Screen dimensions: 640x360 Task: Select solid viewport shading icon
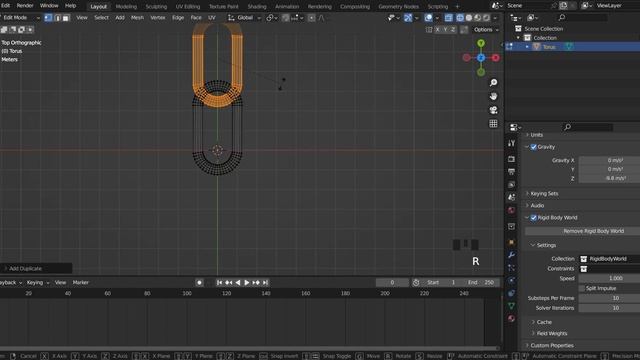(469, 18)
